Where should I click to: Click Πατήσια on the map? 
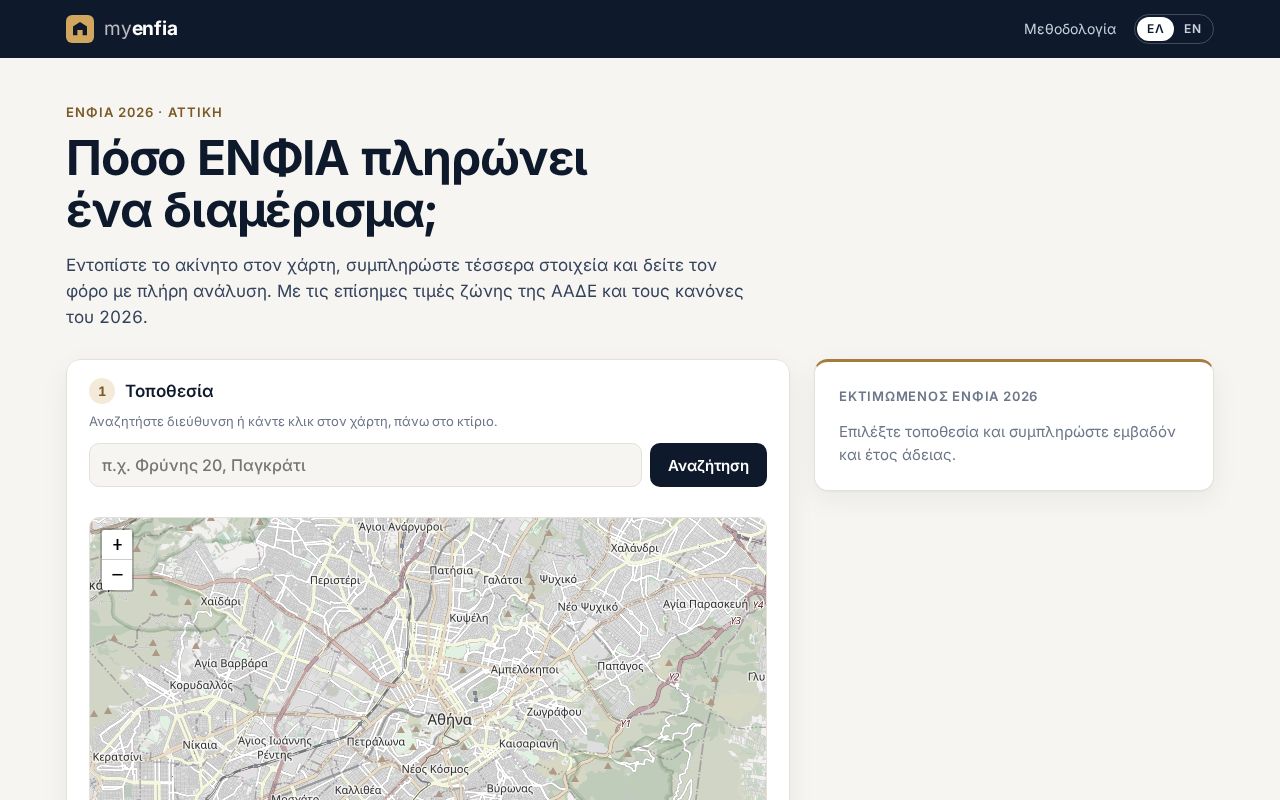[x=451, y=571]
